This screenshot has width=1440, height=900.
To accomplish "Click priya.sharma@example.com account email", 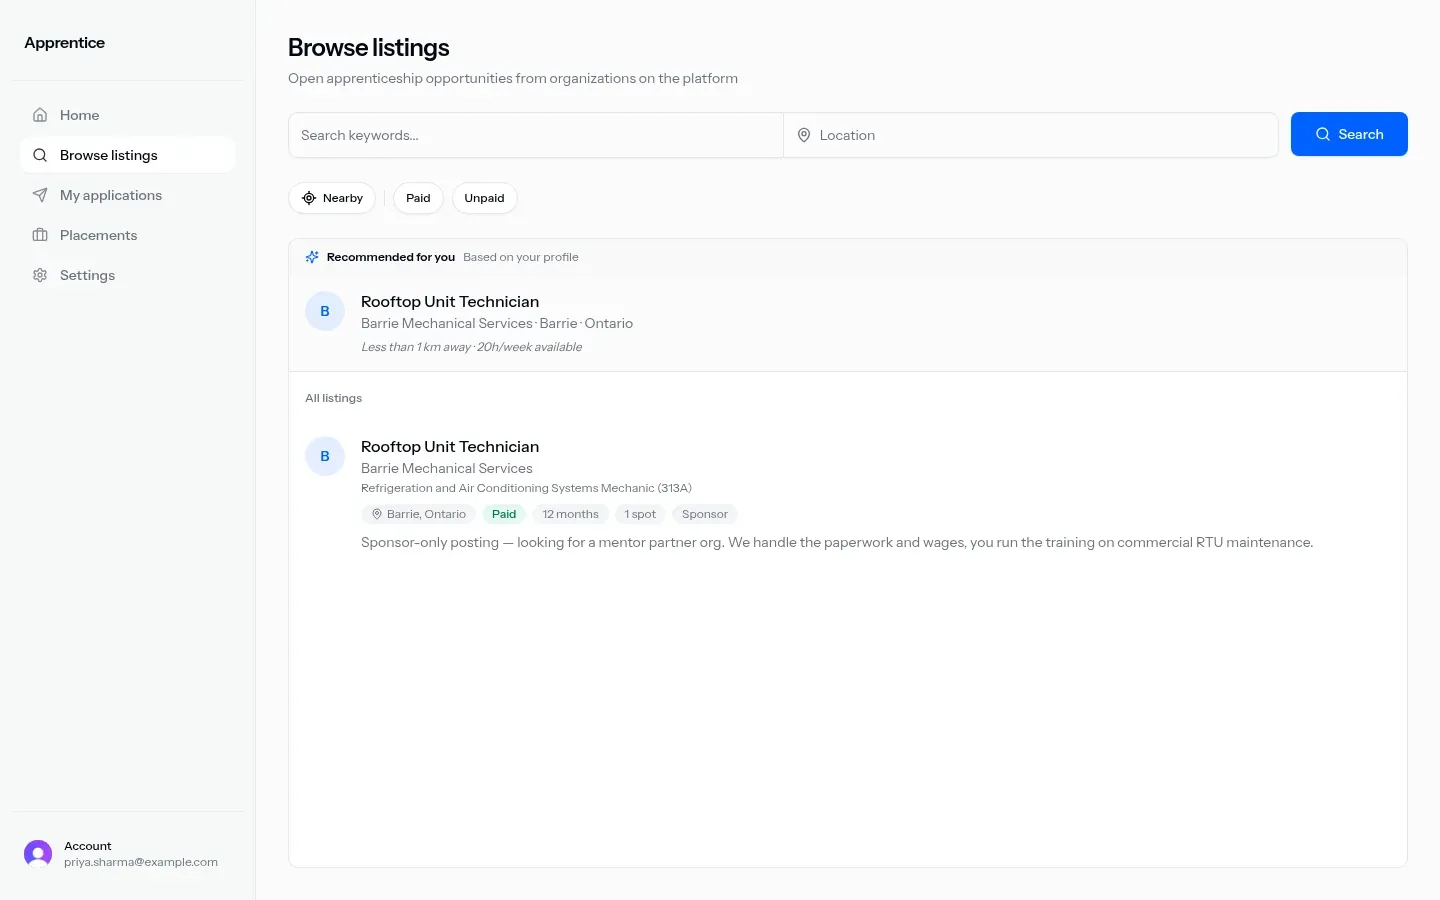I will [141, 862].
